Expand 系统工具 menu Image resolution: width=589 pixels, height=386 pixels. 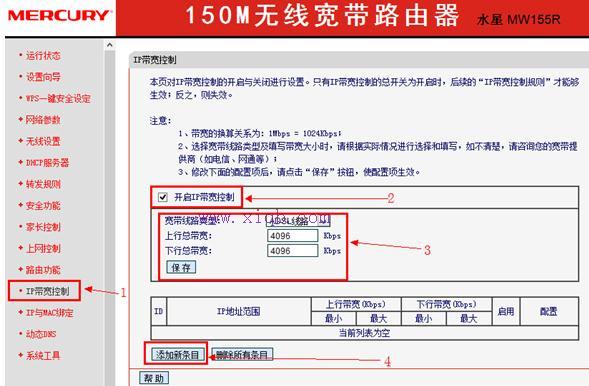(x=43, y=355)
